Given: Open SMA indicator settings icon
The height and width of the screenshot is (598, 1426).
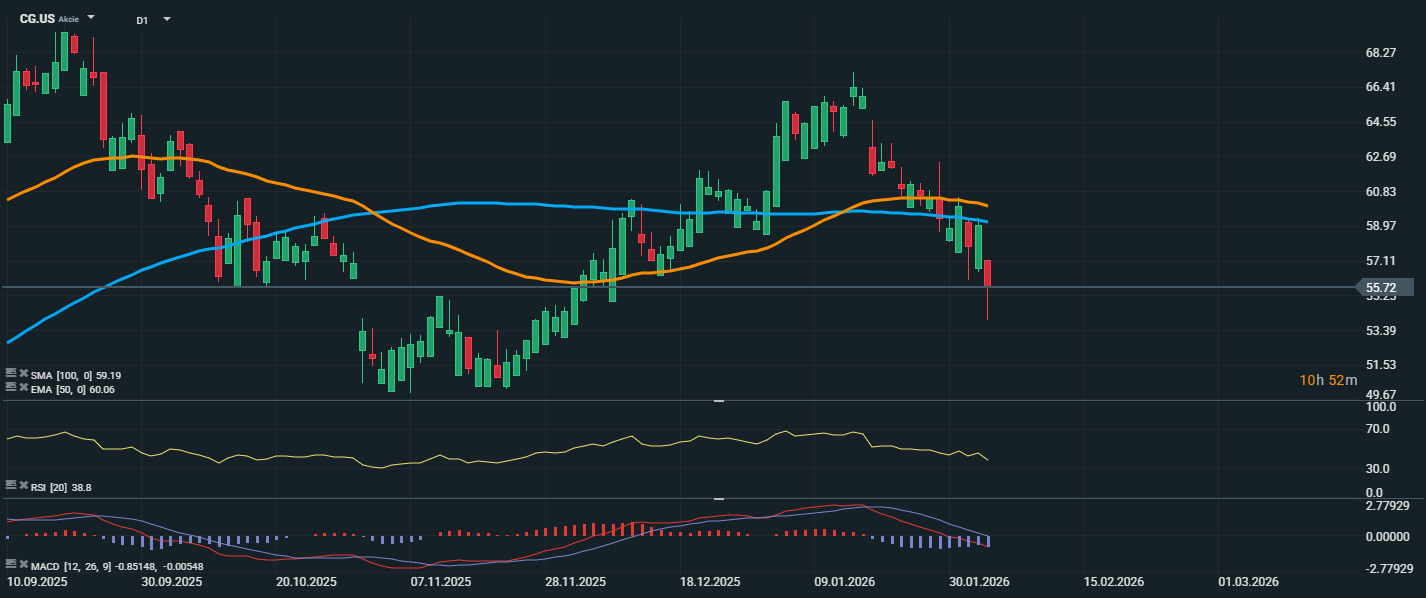Looking at the screenshot, I should point(11,374).
